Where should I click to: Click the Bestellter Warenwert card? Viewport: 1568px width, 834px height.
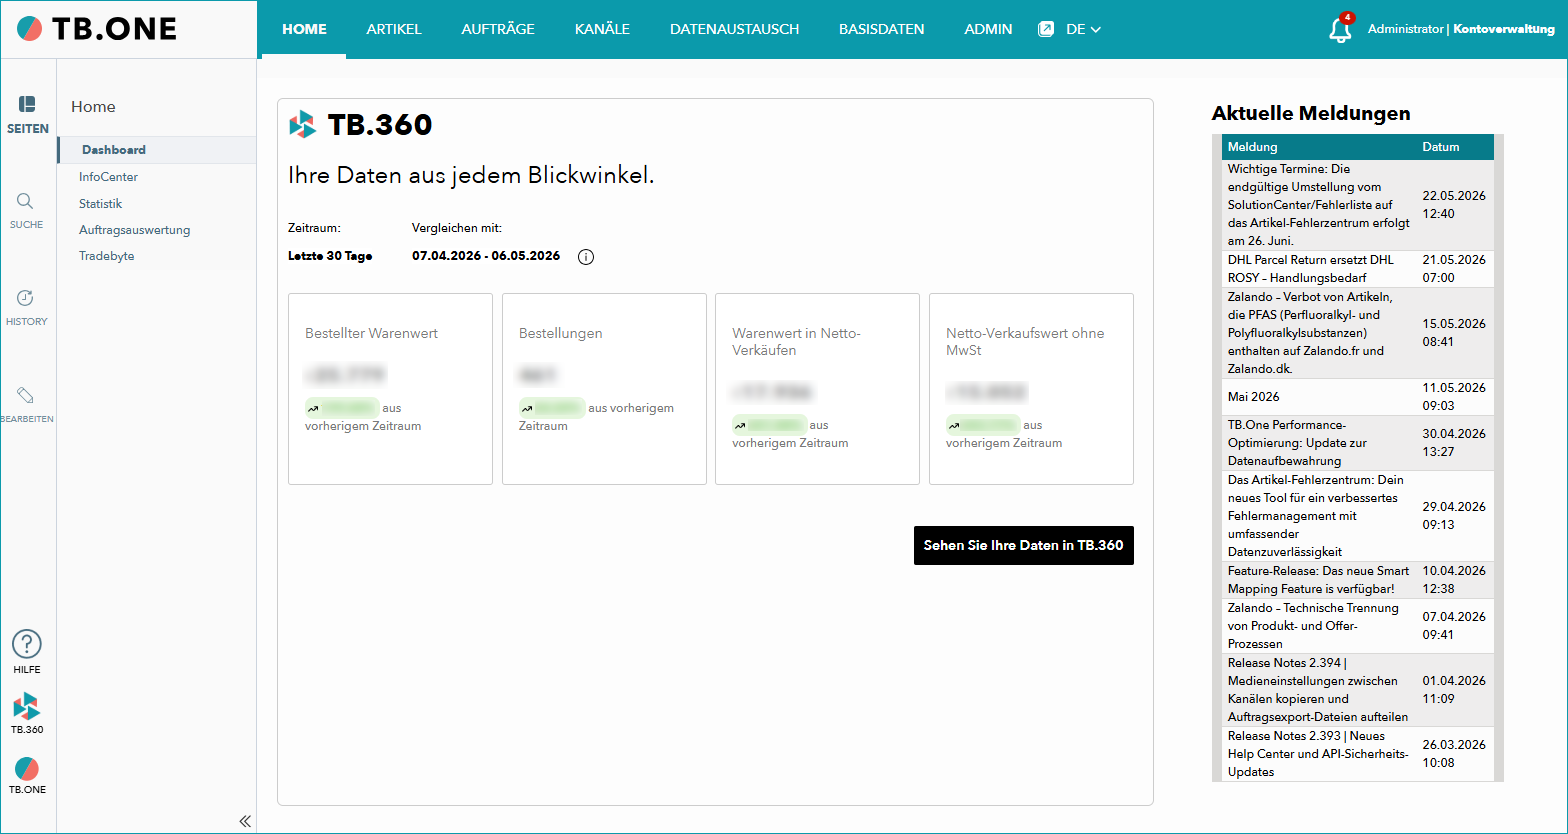(x=390, y=389)
